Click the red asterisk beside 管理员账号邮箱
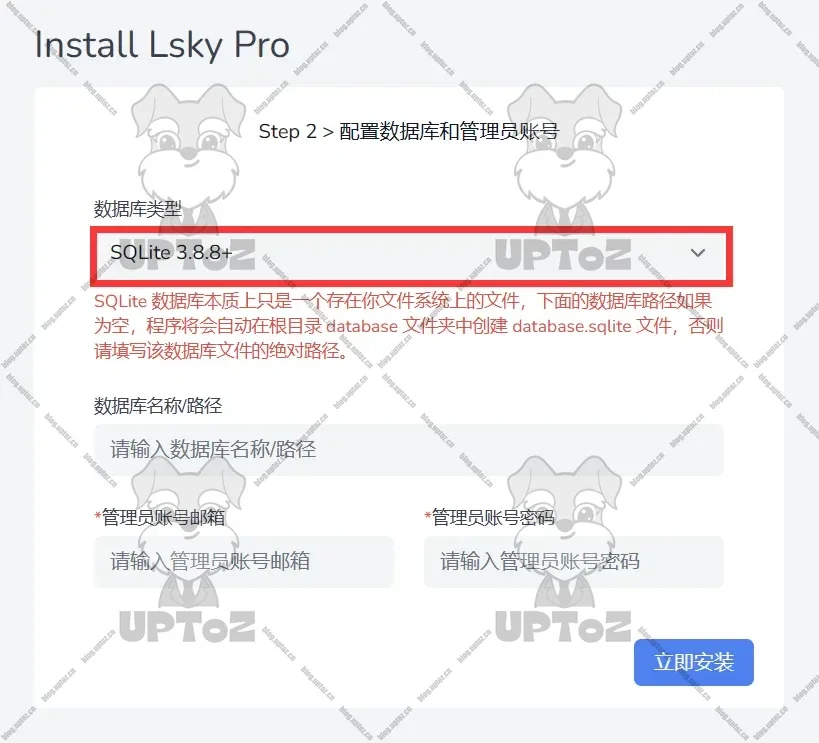819x743 pixels. click(98, 516)
